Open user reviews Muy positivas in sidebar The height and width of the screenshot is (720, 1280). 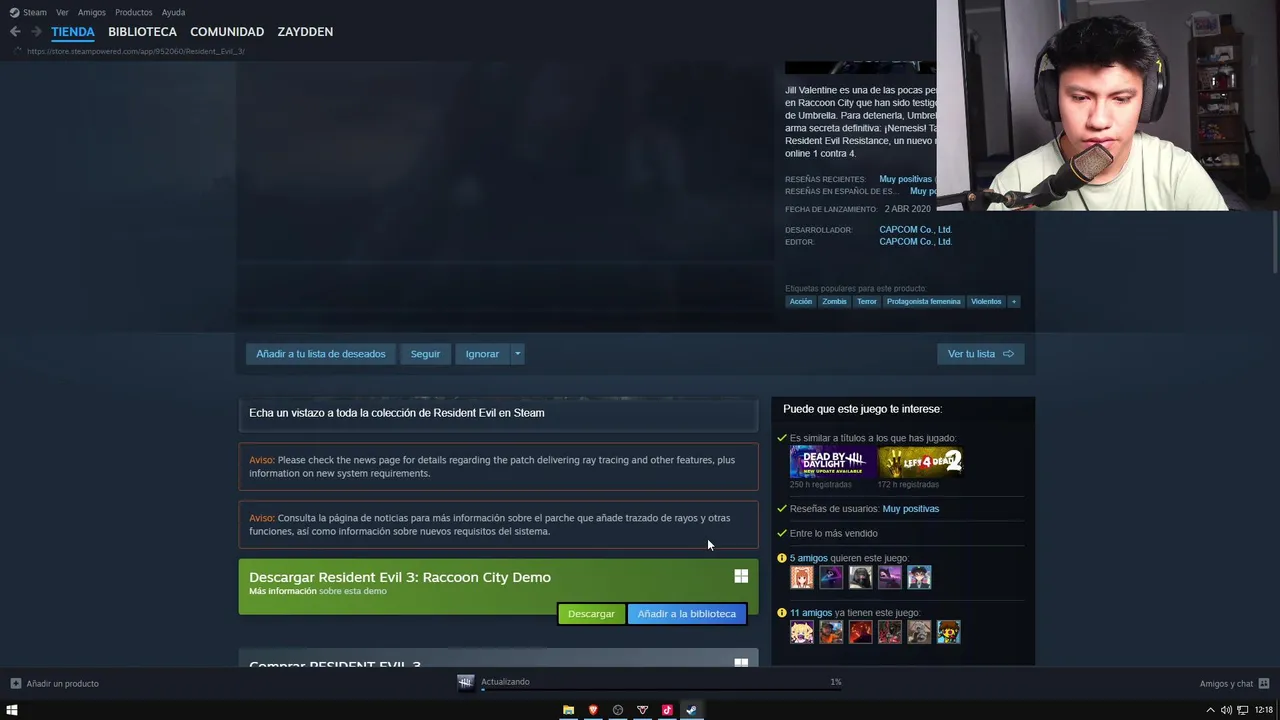pos(911,509)
